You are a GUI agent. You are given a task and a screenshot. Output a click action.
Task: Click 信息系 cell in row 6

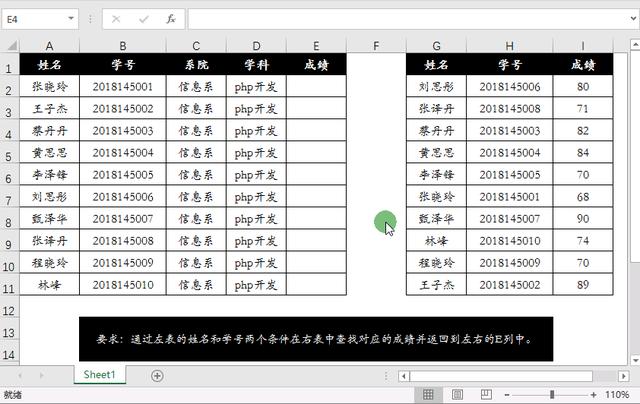(x=196, y=175)
